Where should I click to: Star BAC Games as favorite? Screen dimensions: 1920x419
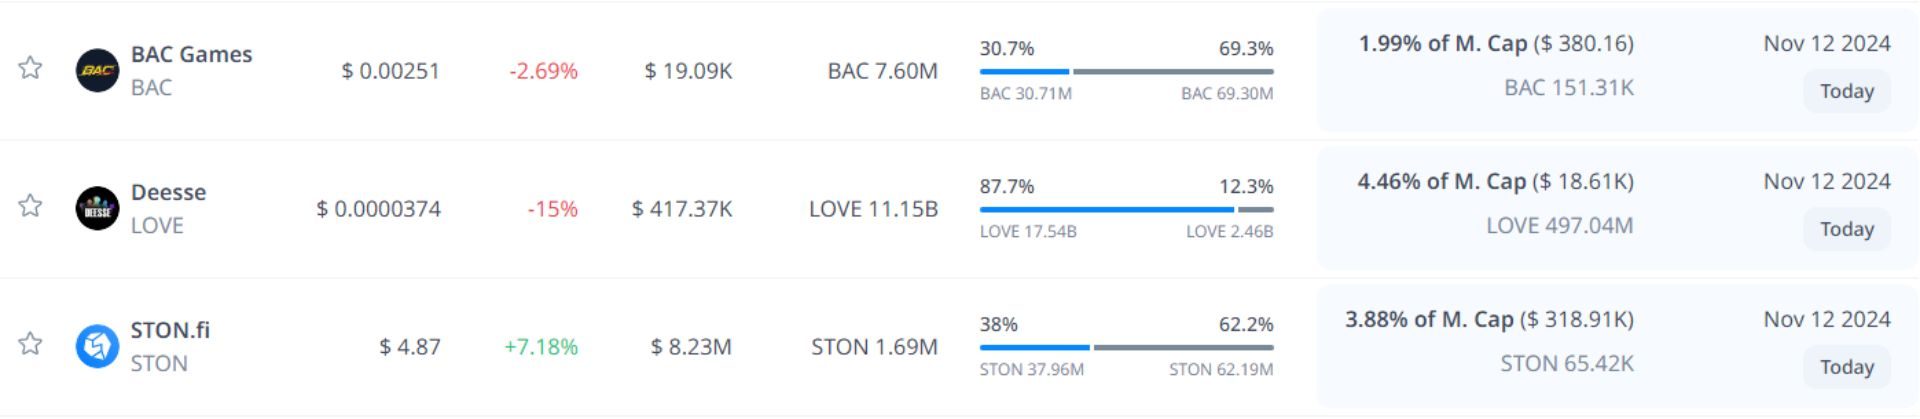[30, 68]
